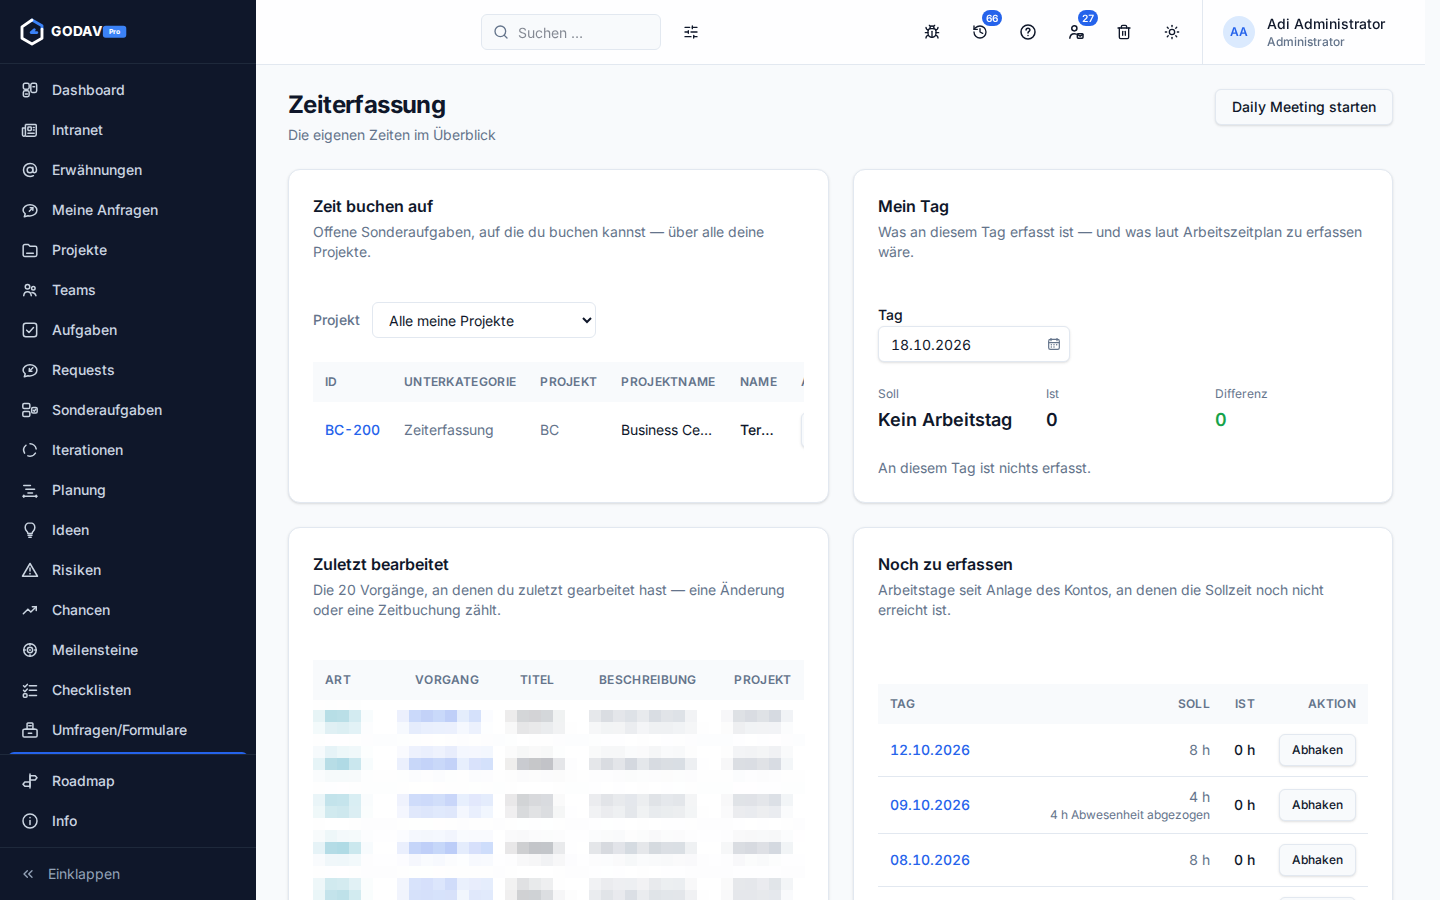The height and width of the screenshot is (900, 1440).
Task: Select Sonderaufgaben menu item
Action: (128, 410)
